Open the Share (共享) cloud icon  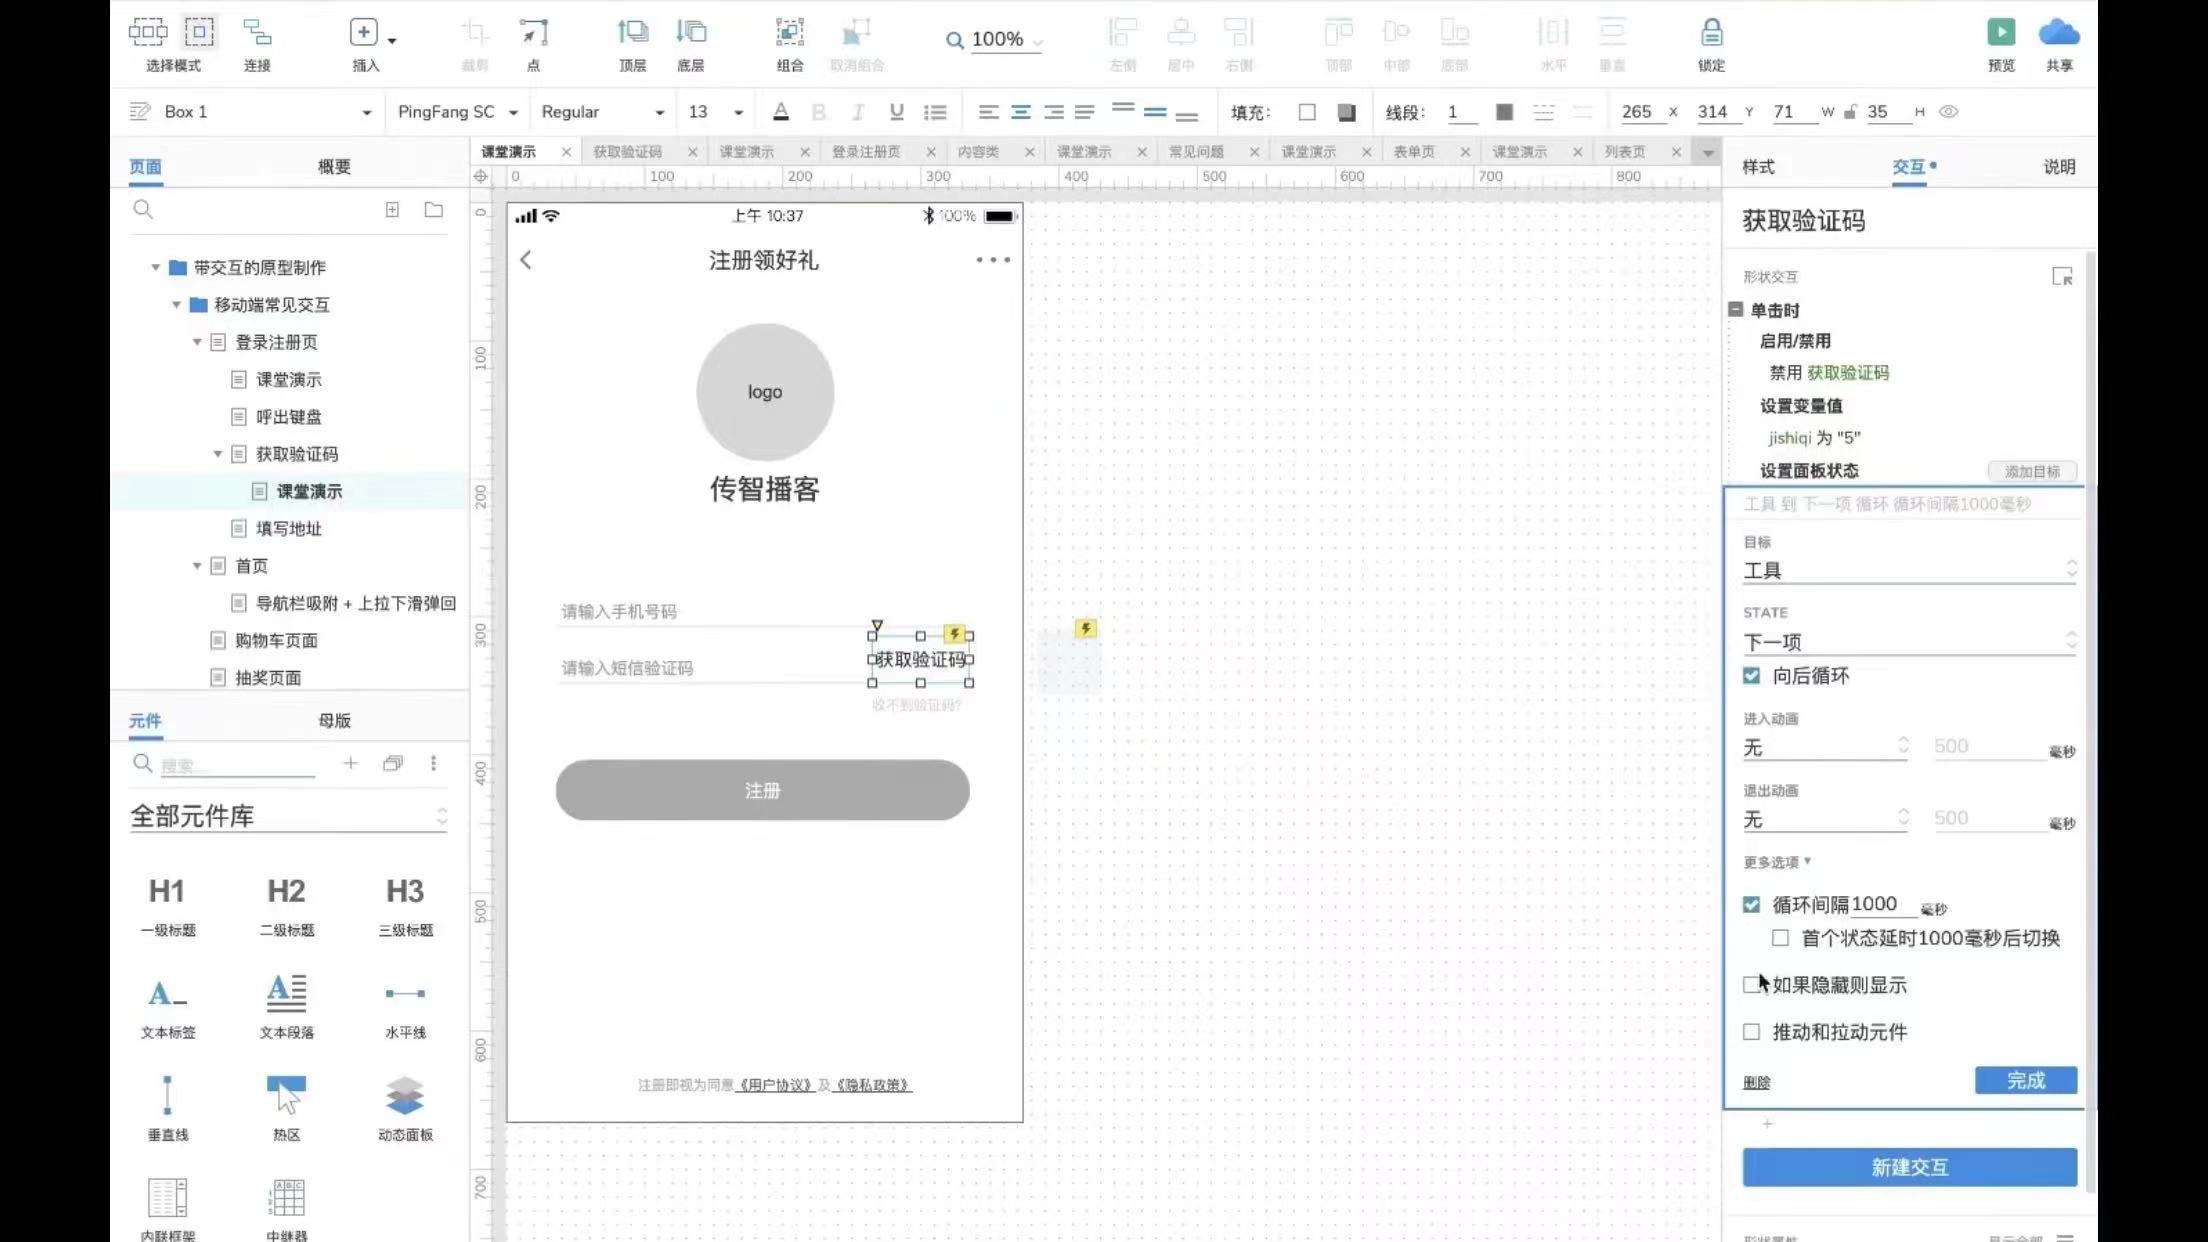pyautogui.click(x=2058, y=33)
